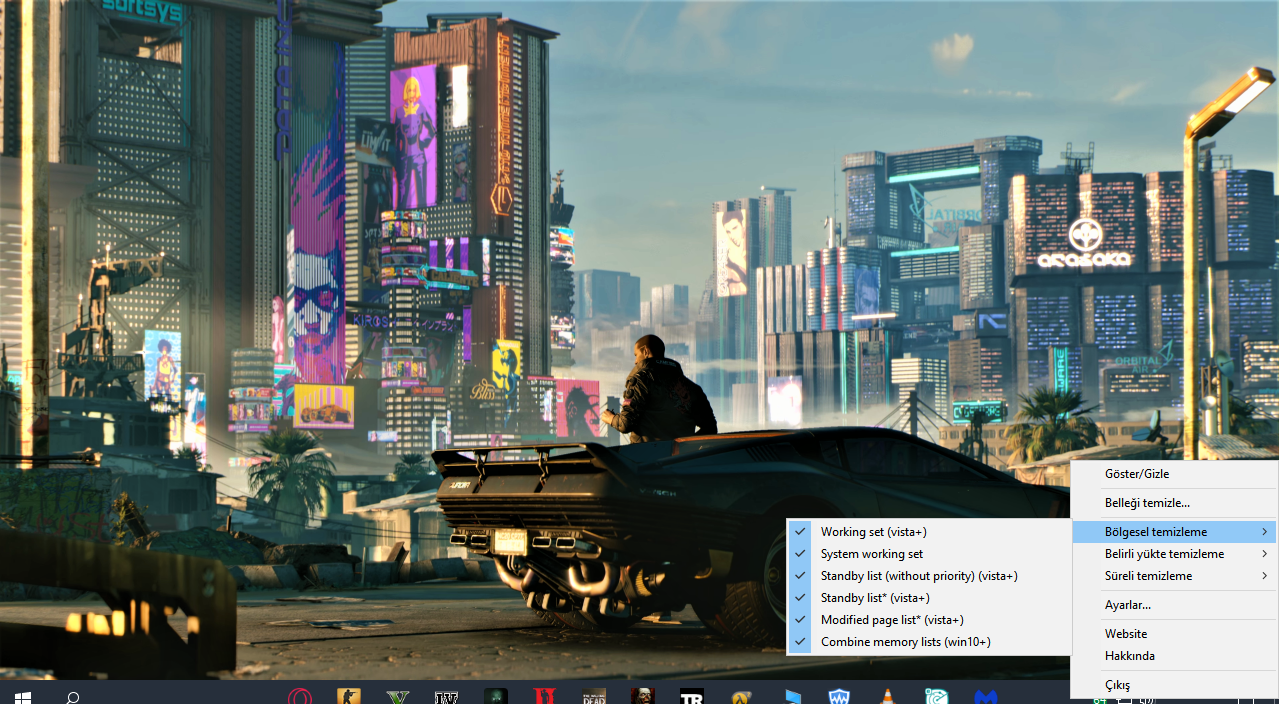Open the Windows Start menu

[22, 696]
